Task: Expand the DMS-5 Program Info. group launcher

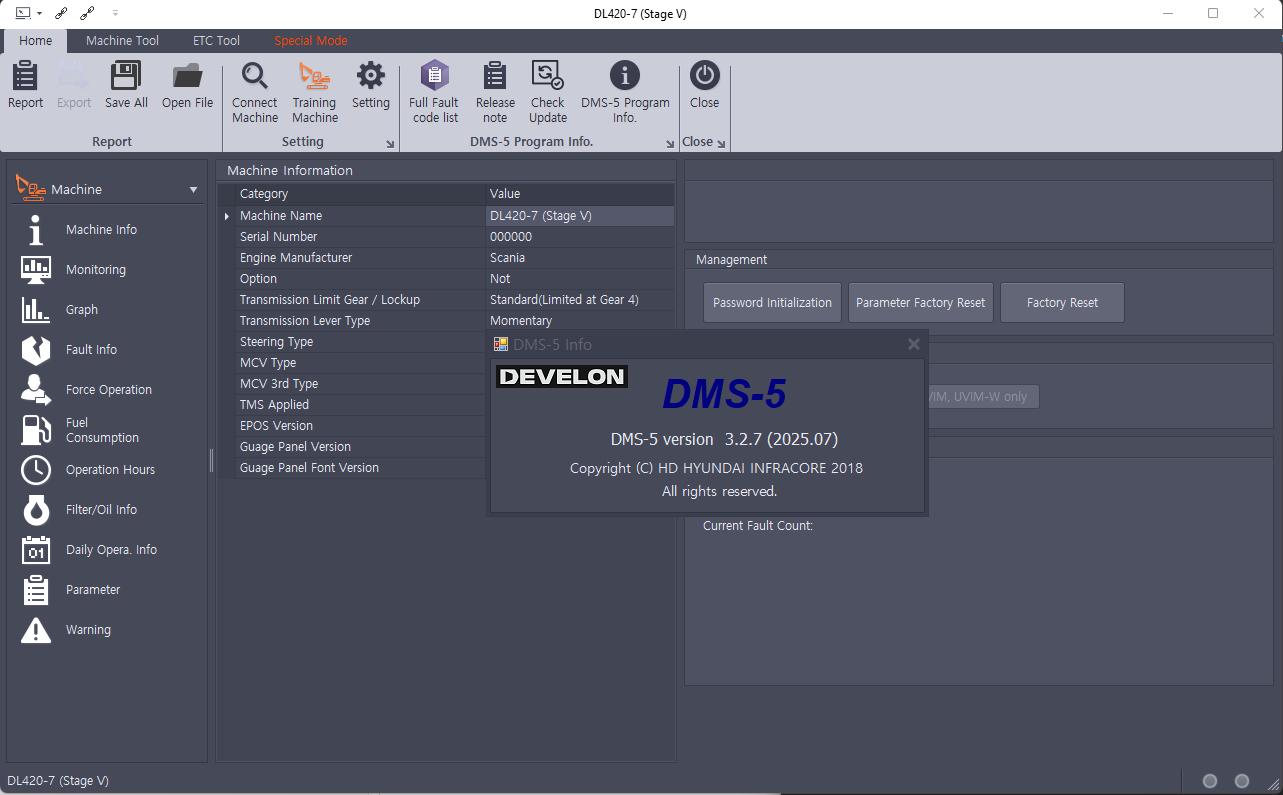Action: point(670,144)
